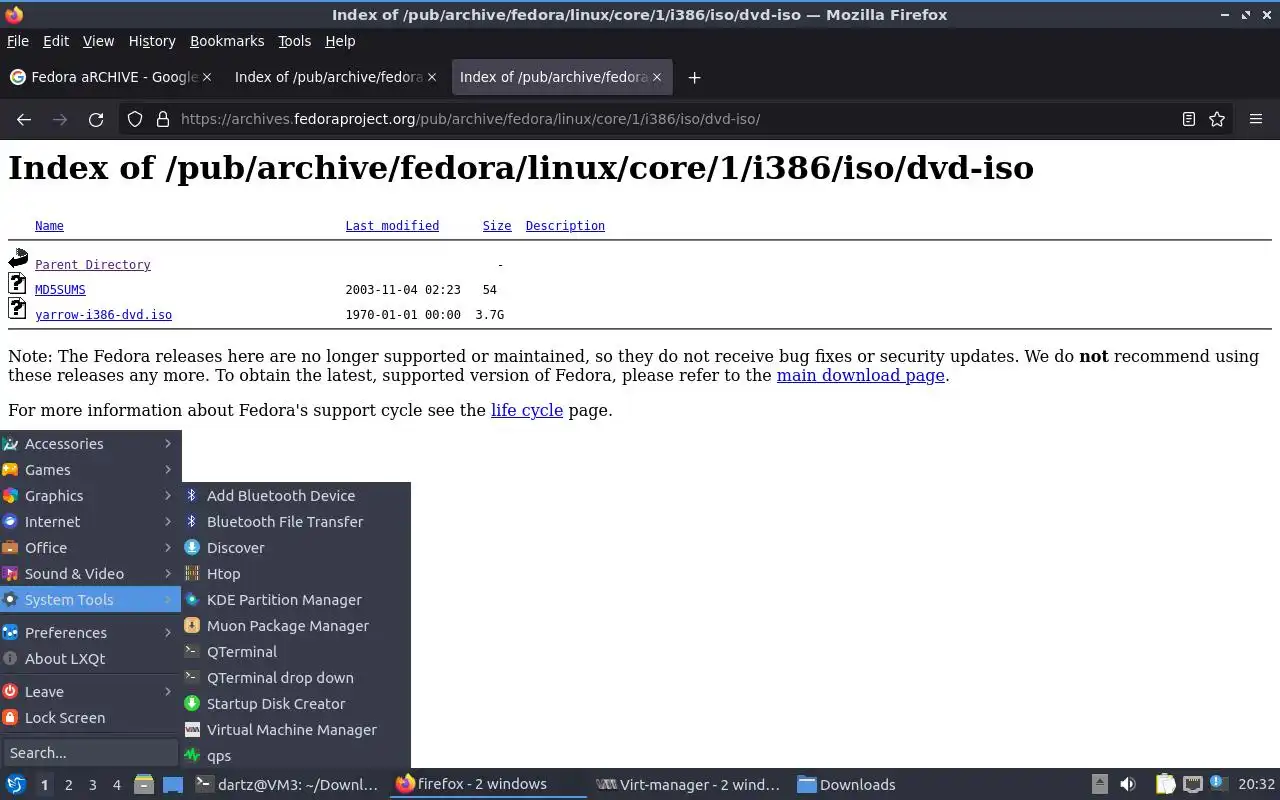Click the show desktop panel icon
This screenshot has height=800, width=1280.
tap(173, 785)
